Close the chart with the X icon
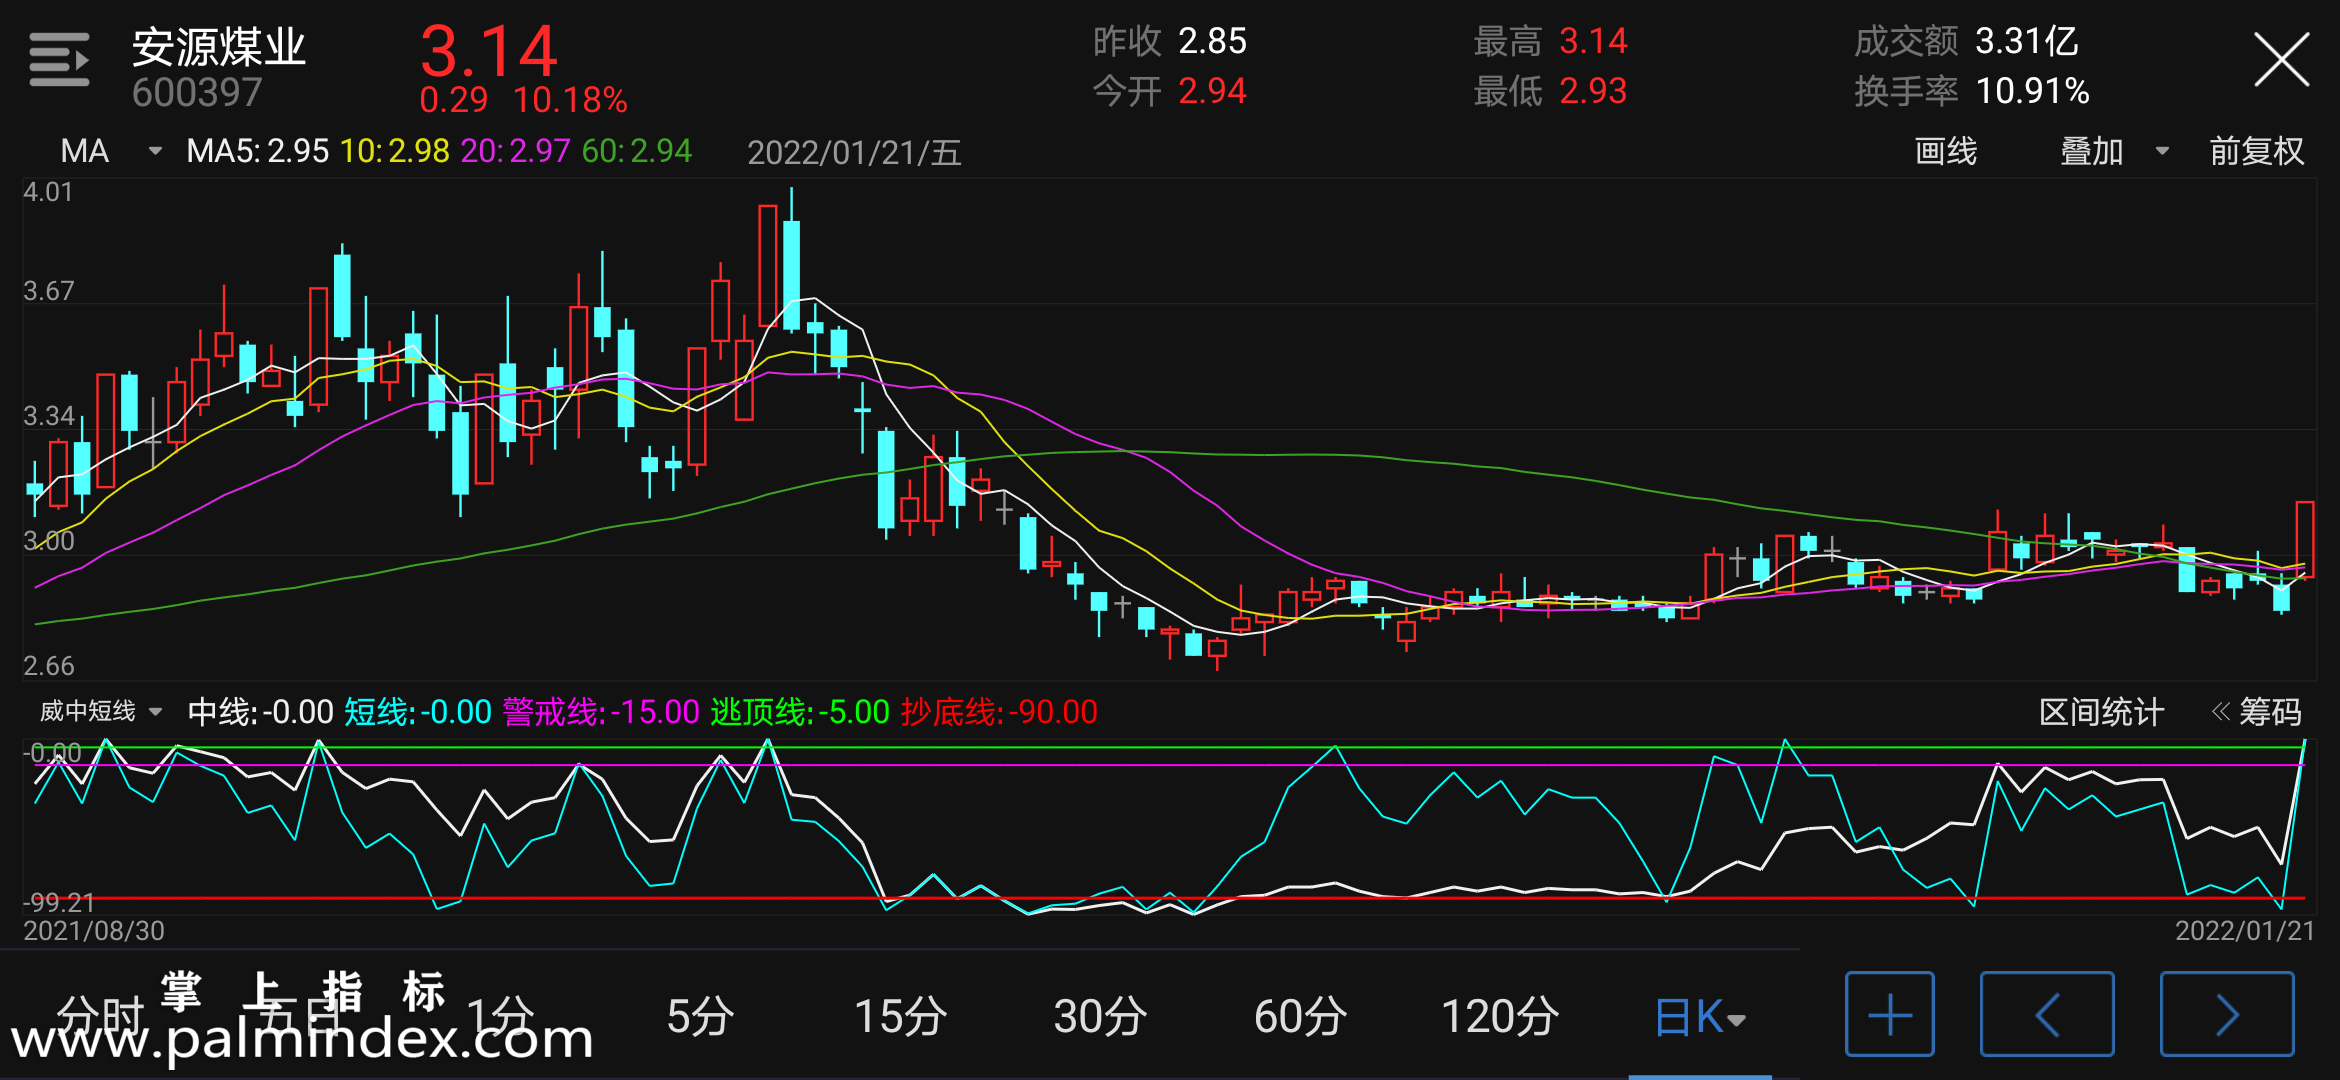The height and width of the screenshot is (1080, 2340). pyautogui.click(x=2281, y=60)
